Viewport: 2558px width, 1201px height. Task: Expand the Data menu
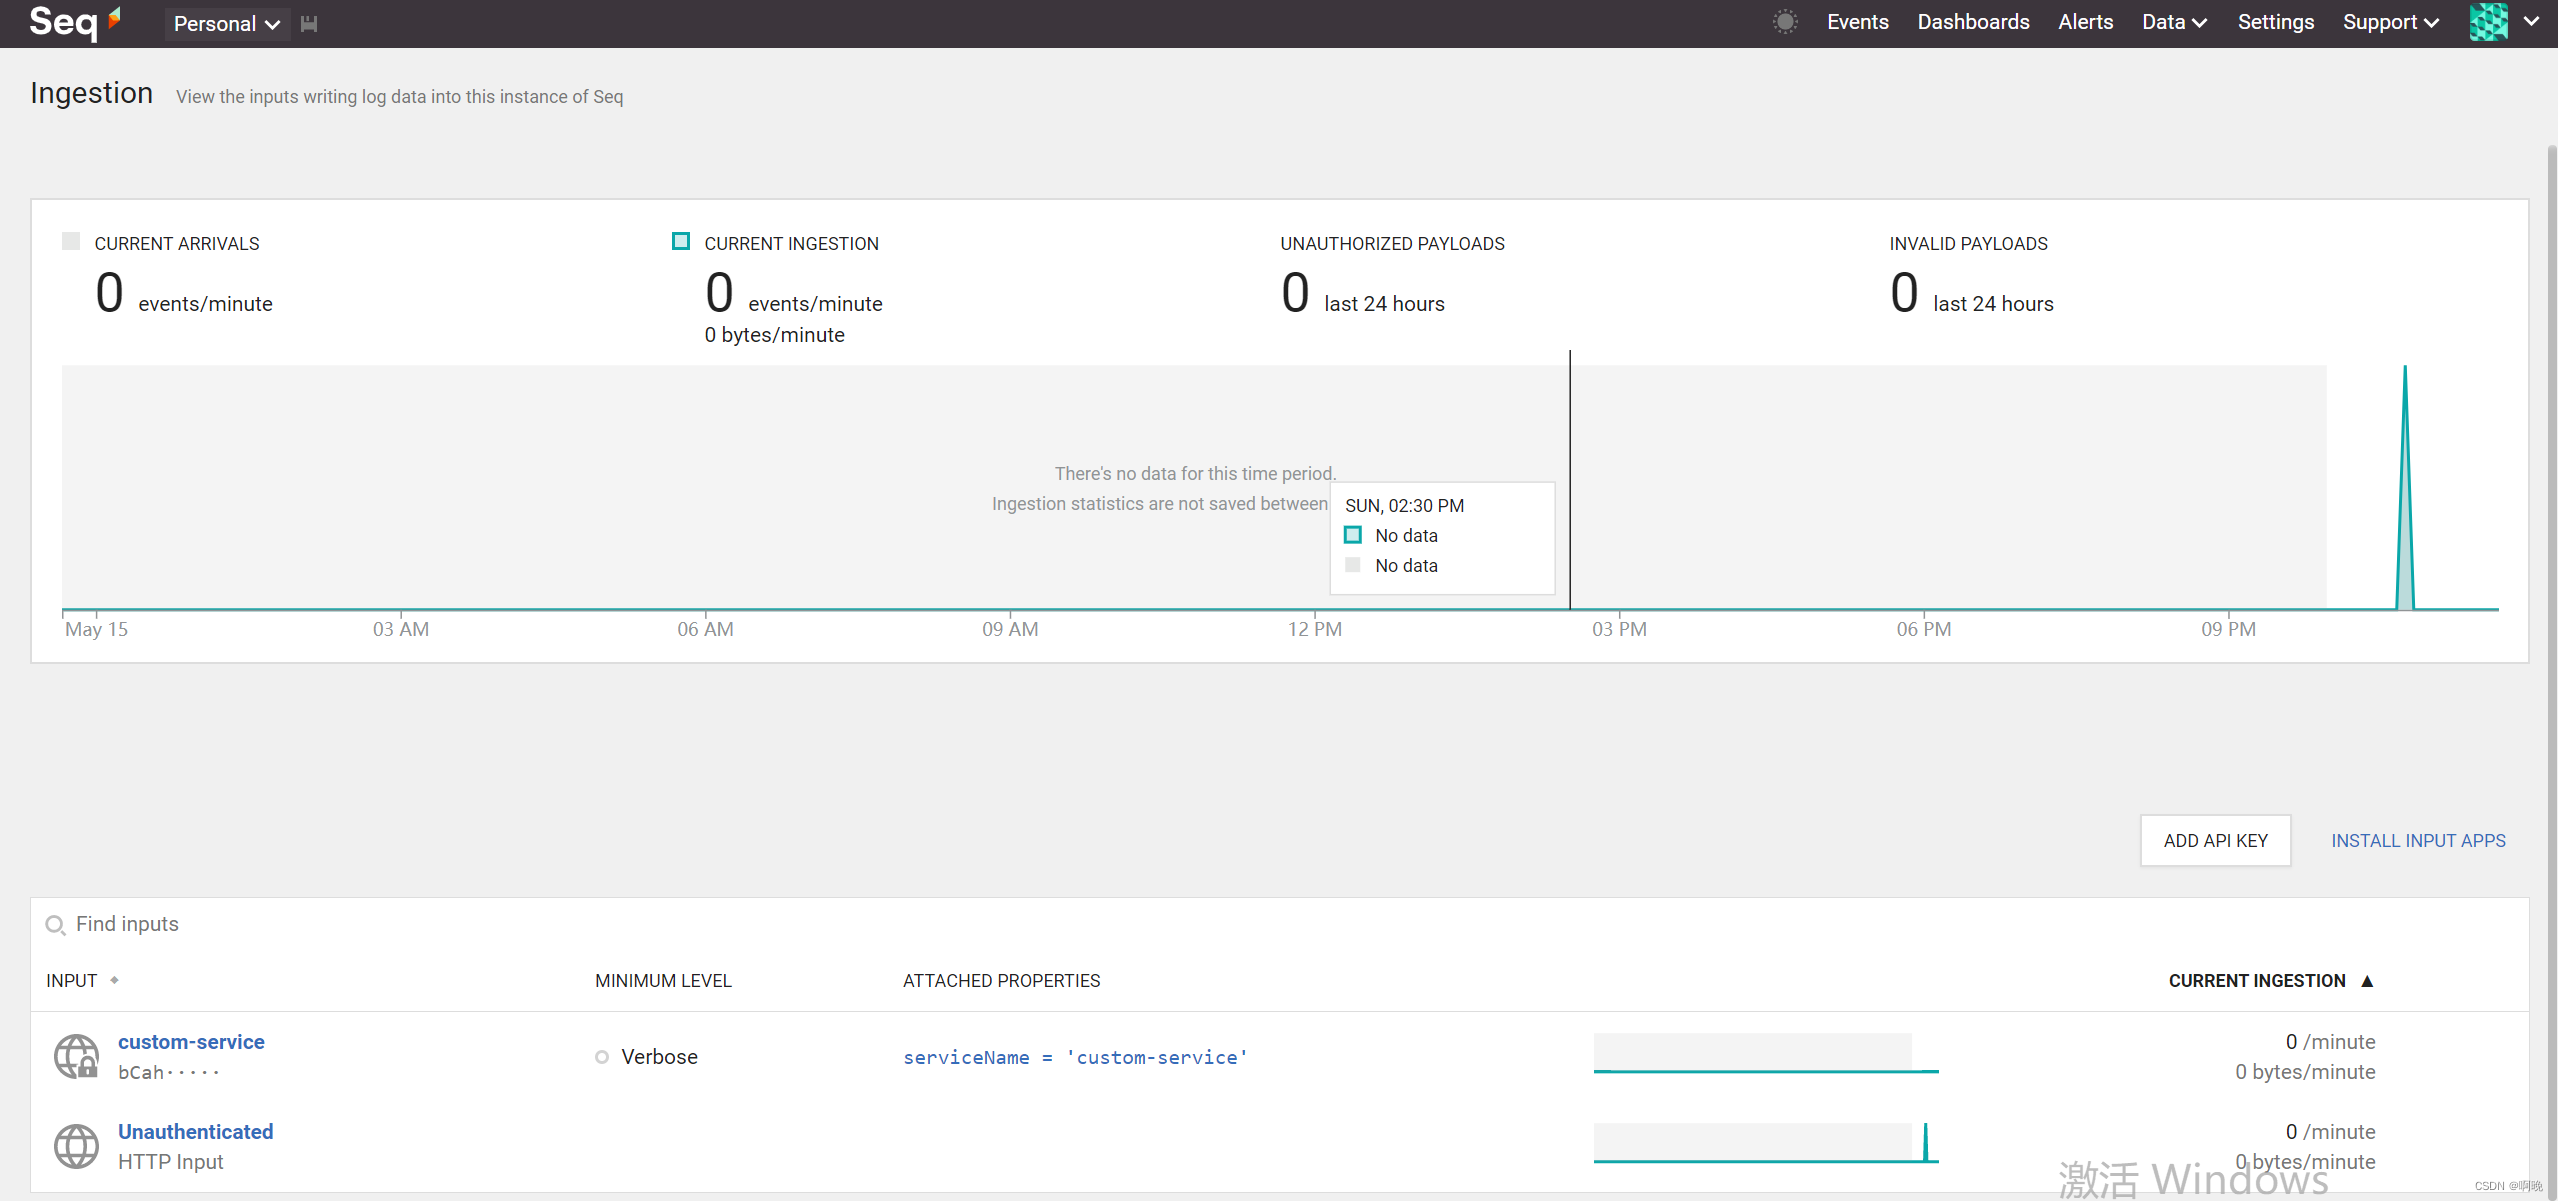coord(2174,22)
